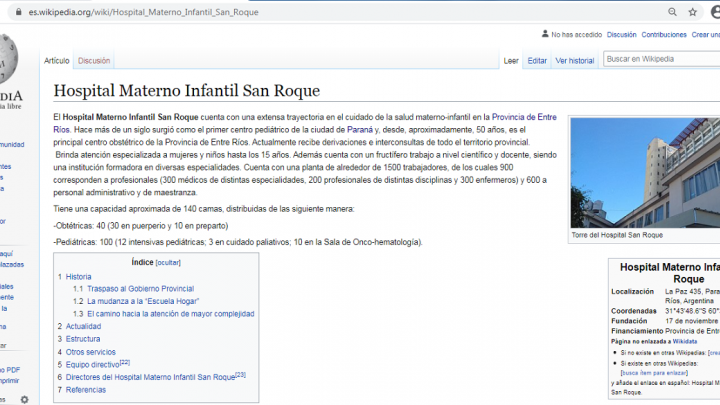720x405 pixels.
Task: Click the line '-Obtétricas: 40 (30 en puerperio...'
Action: pyautogui.click(x=141, y=226)
